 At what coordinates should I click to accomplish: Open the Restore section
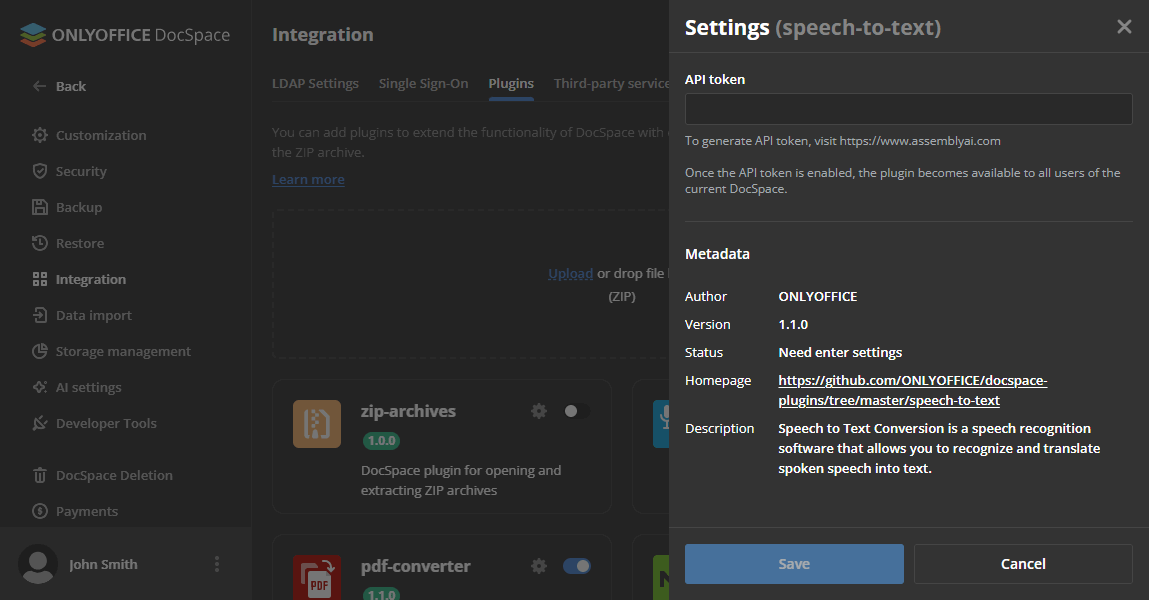click(79, 243)
